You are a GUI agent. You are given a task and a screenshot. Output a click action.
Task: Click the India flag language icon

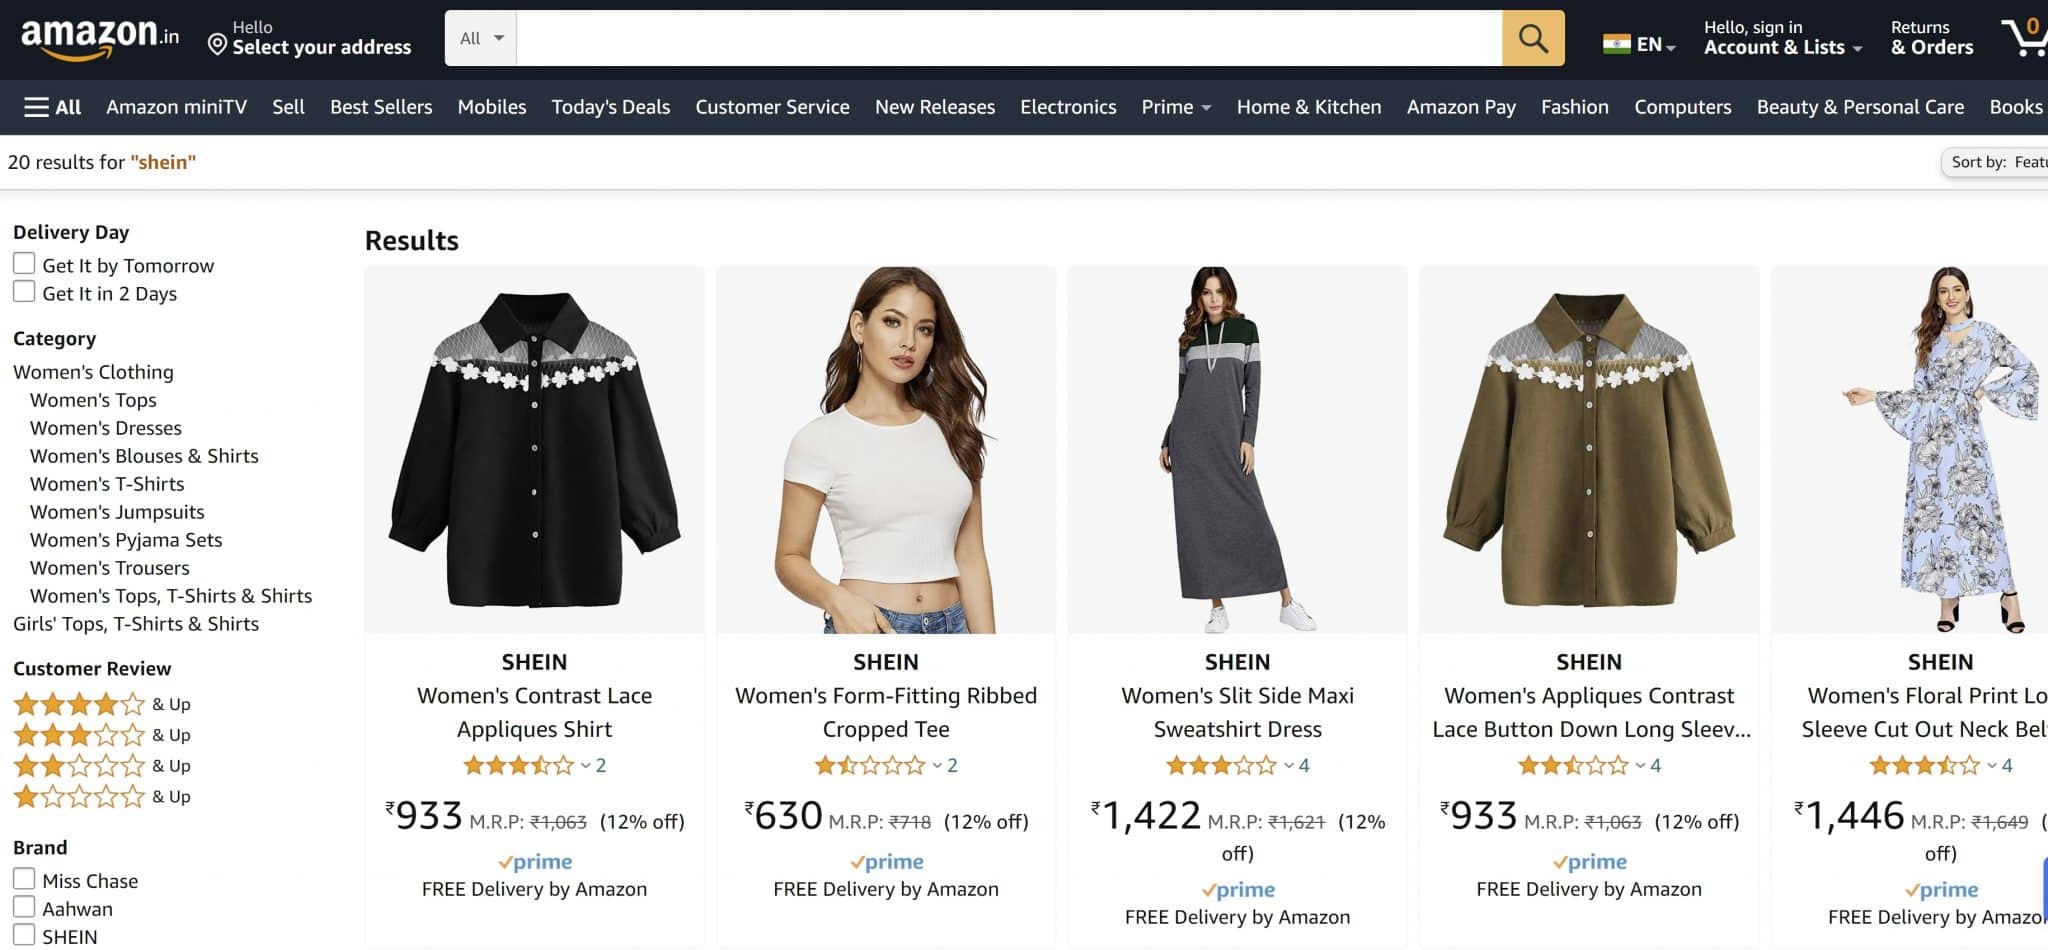click(x=1616, y=44)
